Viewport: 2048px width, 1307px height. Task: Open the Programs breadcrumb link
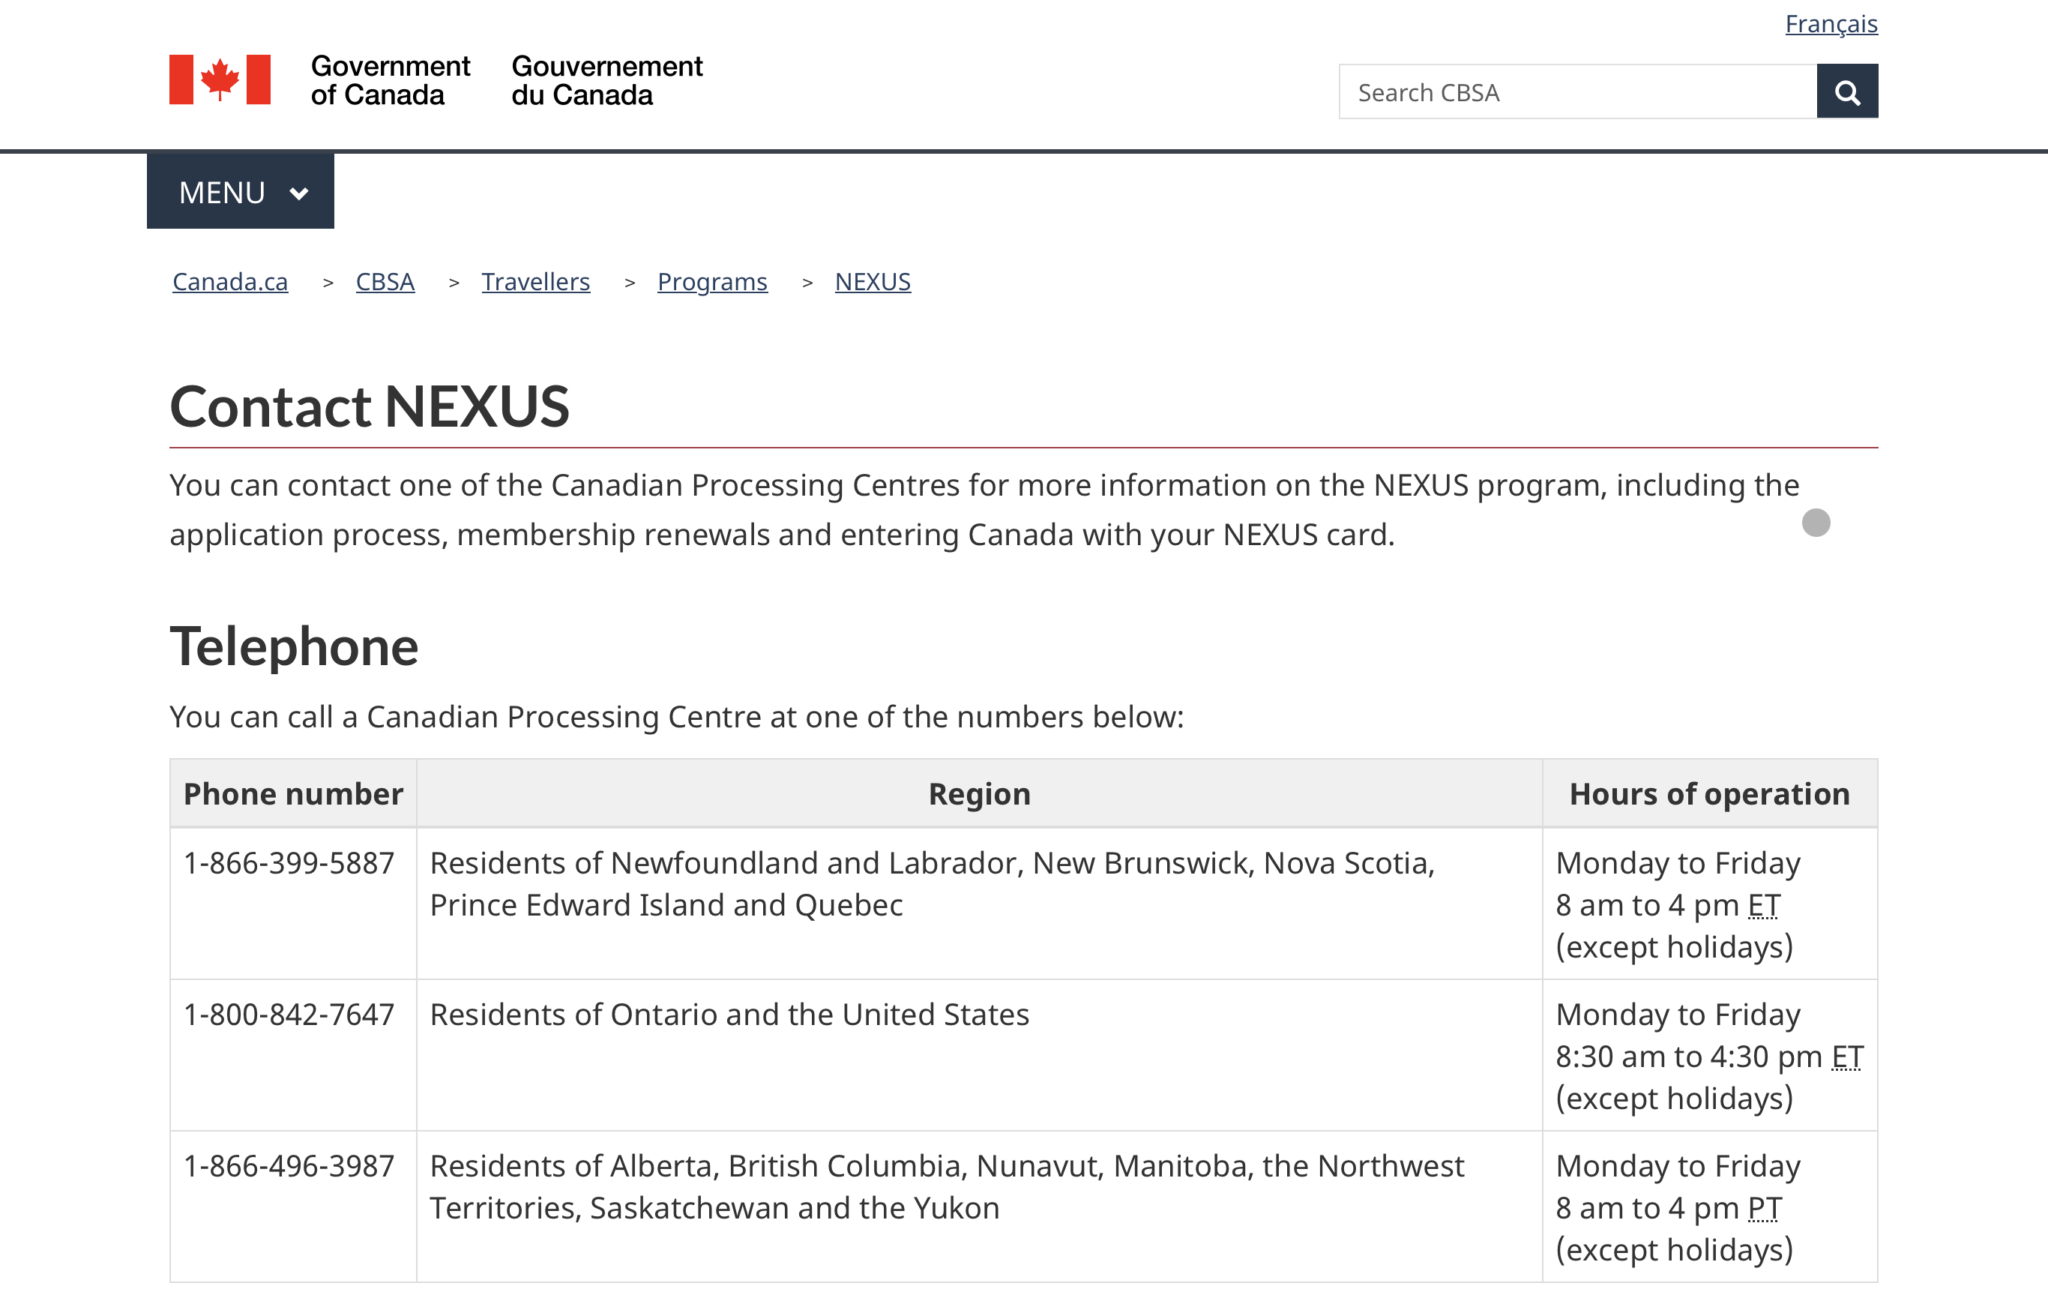711,281
